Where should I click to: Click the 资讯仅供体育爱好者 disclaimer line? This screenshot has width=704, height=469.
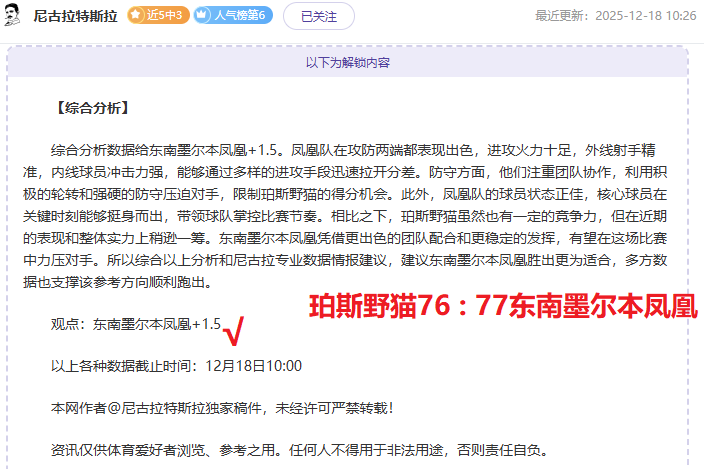point(300,450)
